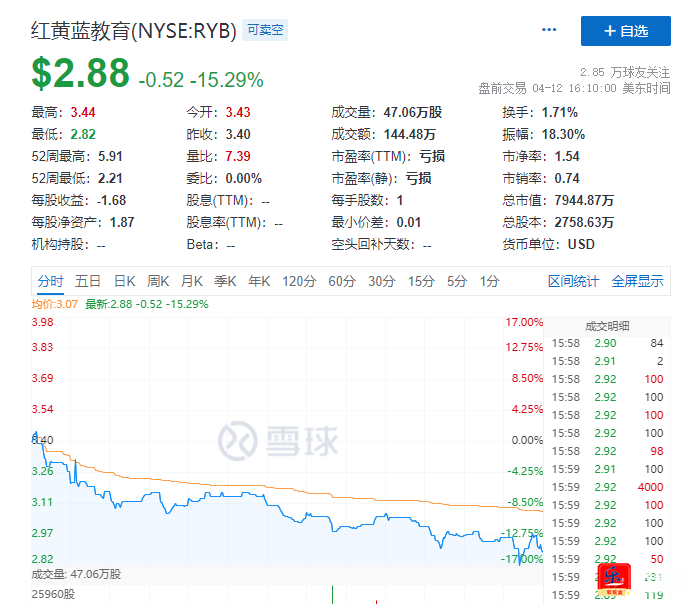This screenshot has width=698, height=604.
Task: Add stock to watchlist with 自选 button
Action: tap(626, 31)
